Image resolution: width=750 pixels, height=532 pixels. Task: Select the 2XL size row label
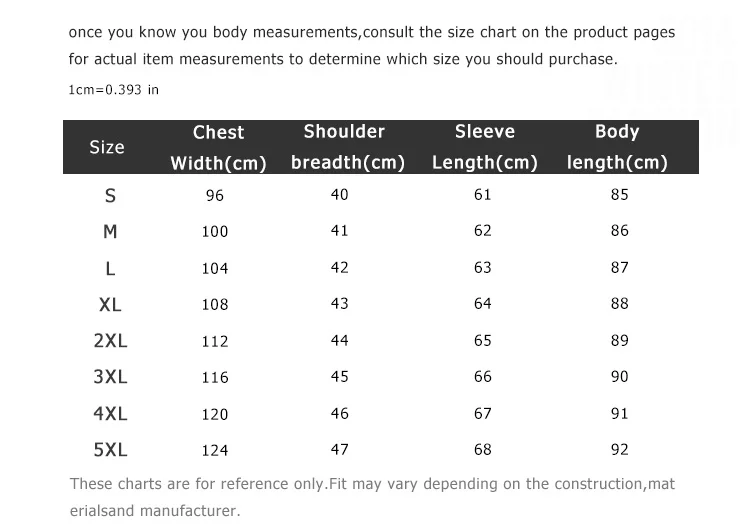tap(110, 341)
